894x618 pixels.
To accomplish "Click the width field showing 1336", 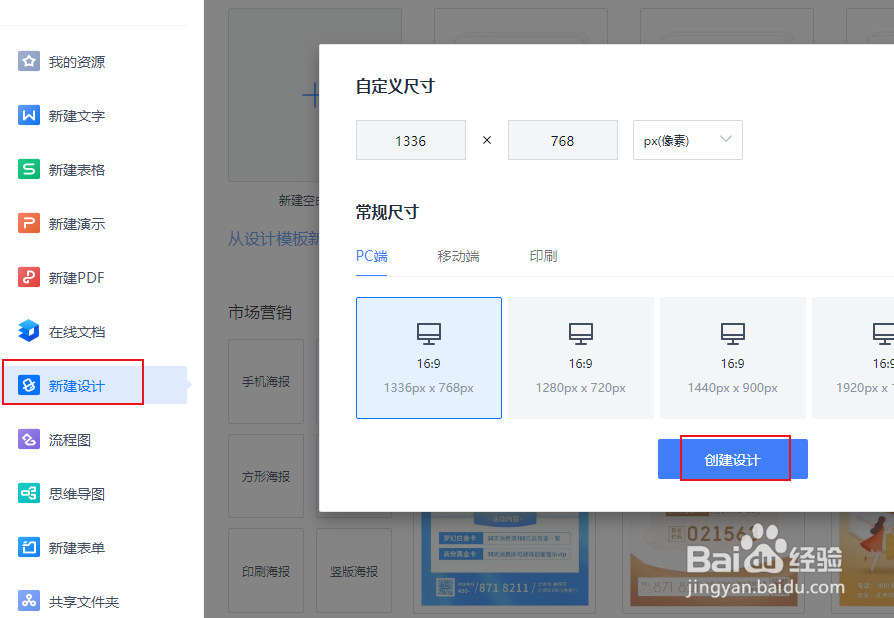I will click(411, 140).
